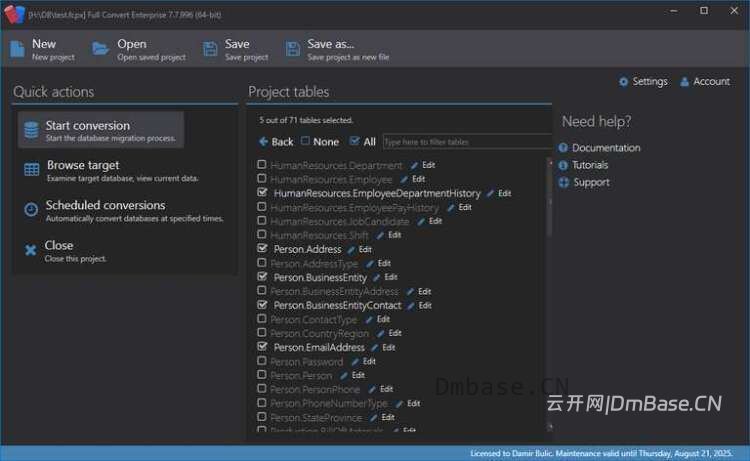Click the Documentation info icon
Image resolution: width=750 pixels, height=461 pixels.
(x=563, y=148)
